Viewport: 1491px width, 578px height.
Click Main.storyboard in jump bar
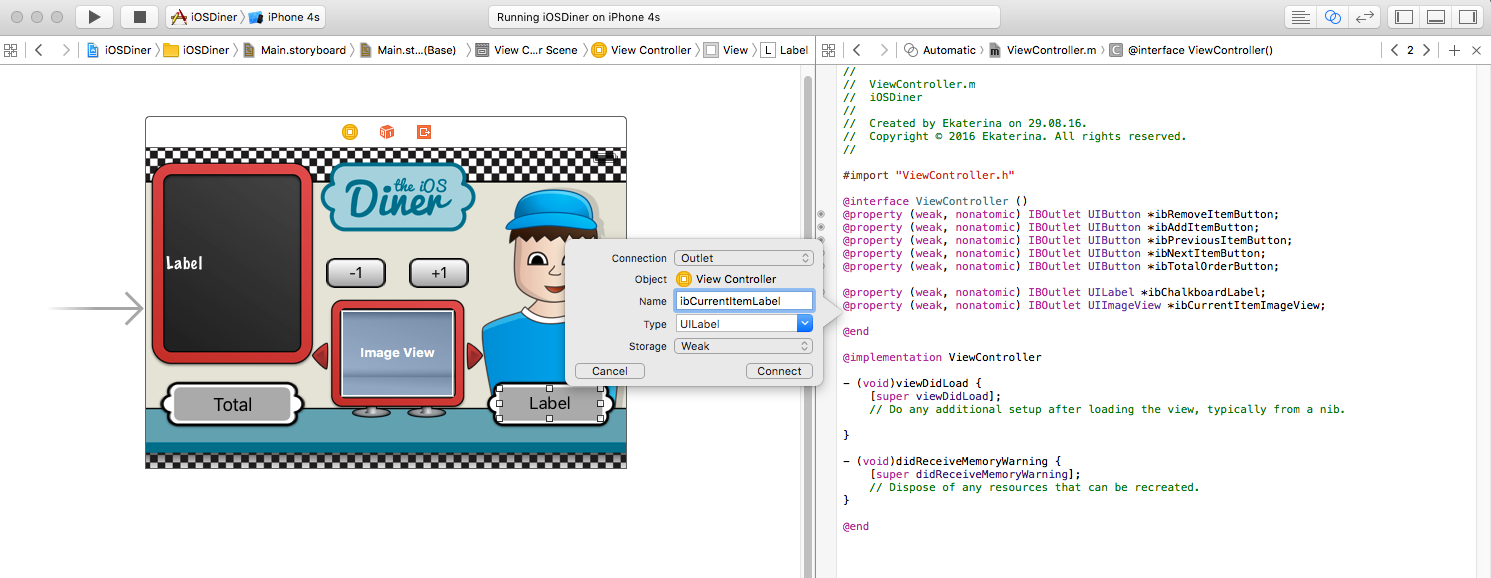tap(294, 50)
